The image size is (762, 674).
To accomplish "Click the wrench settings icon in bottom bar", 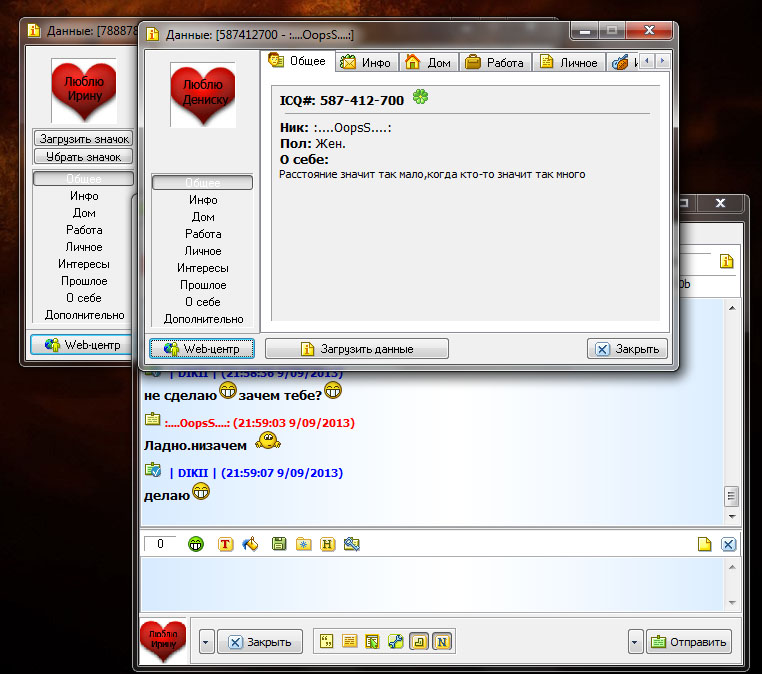I will (x=396, y=641).
